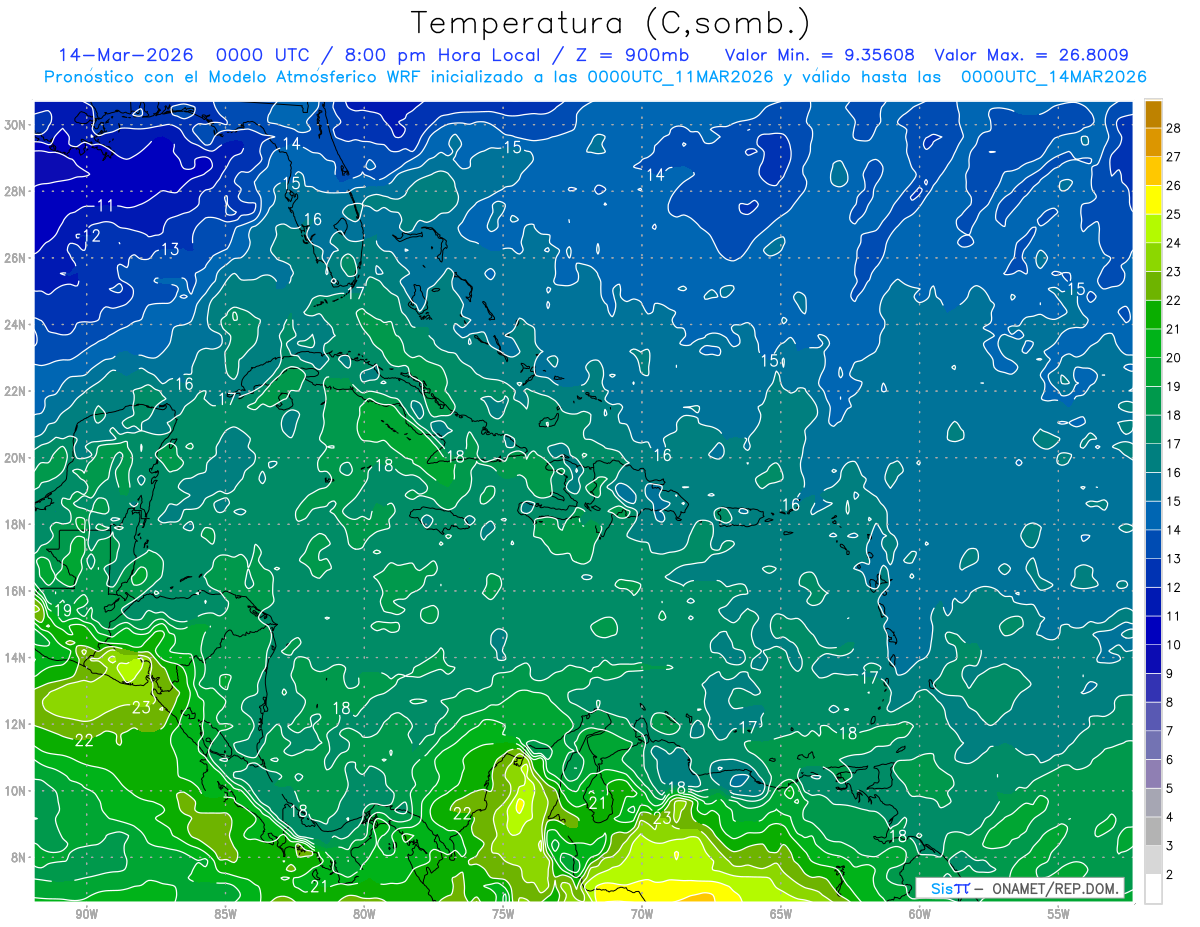Click the "27" label on the color scale

pos(1174,157)
